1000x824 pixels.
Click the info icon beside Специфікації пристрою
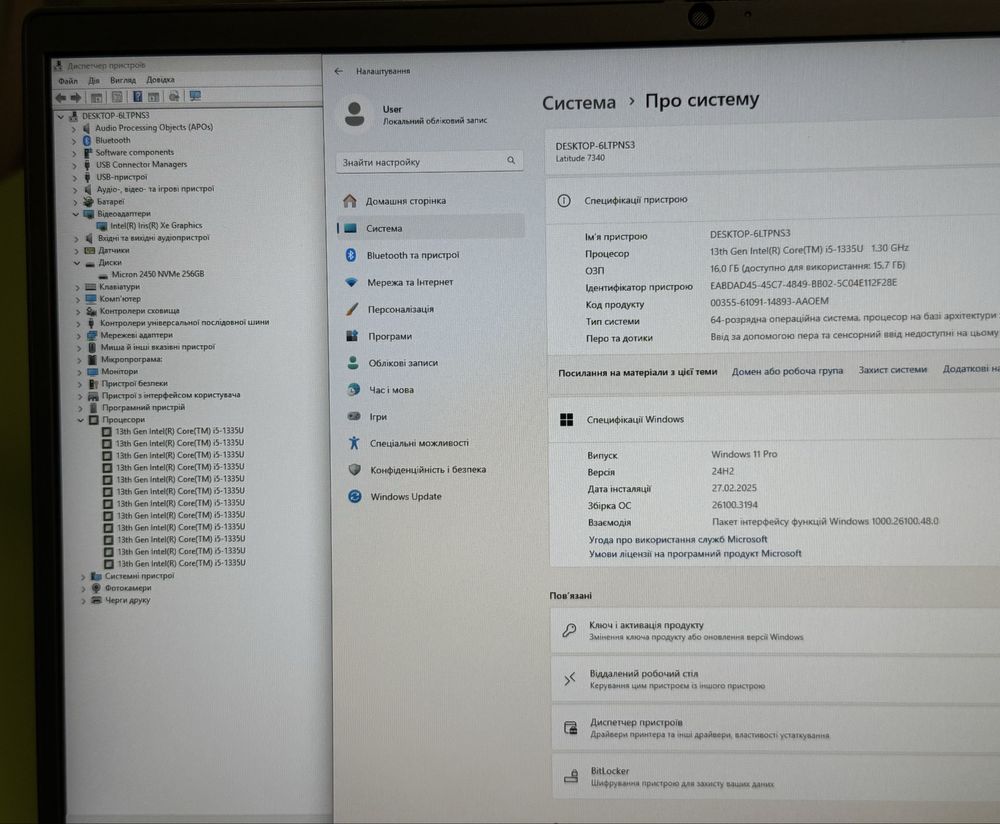pyautogui.click(x=564, y=200)
